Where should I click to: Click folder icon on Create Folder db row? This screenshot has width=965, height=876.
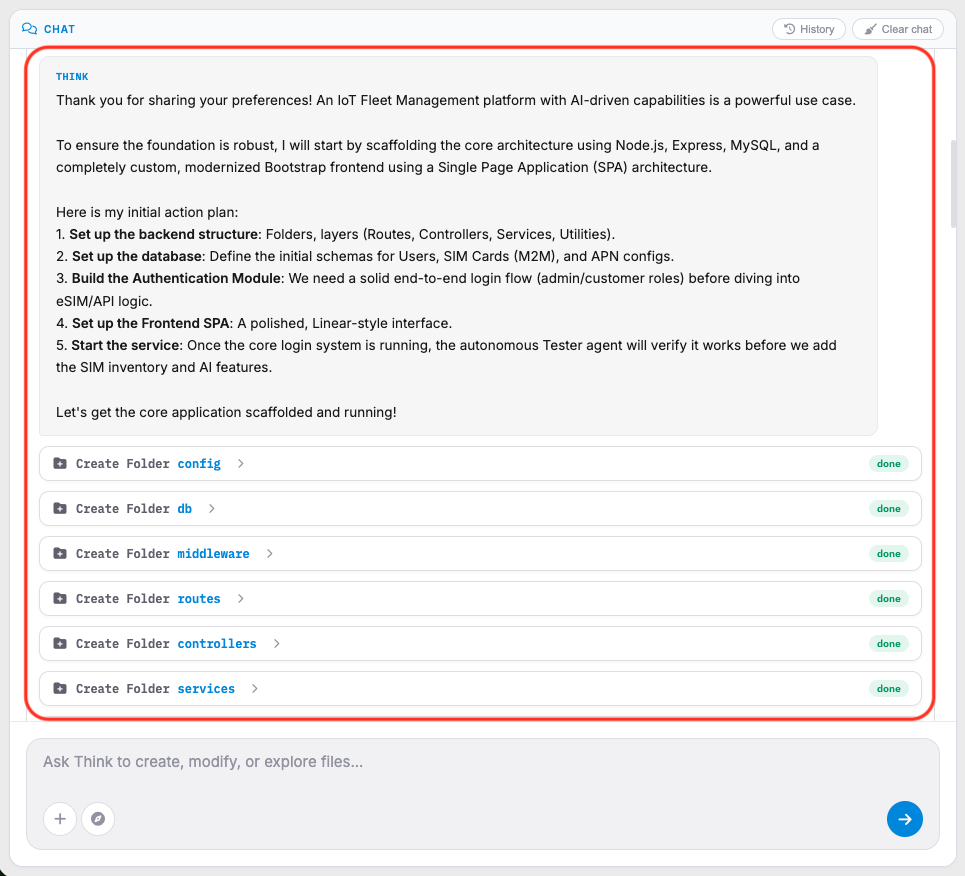tap(60, 508)
